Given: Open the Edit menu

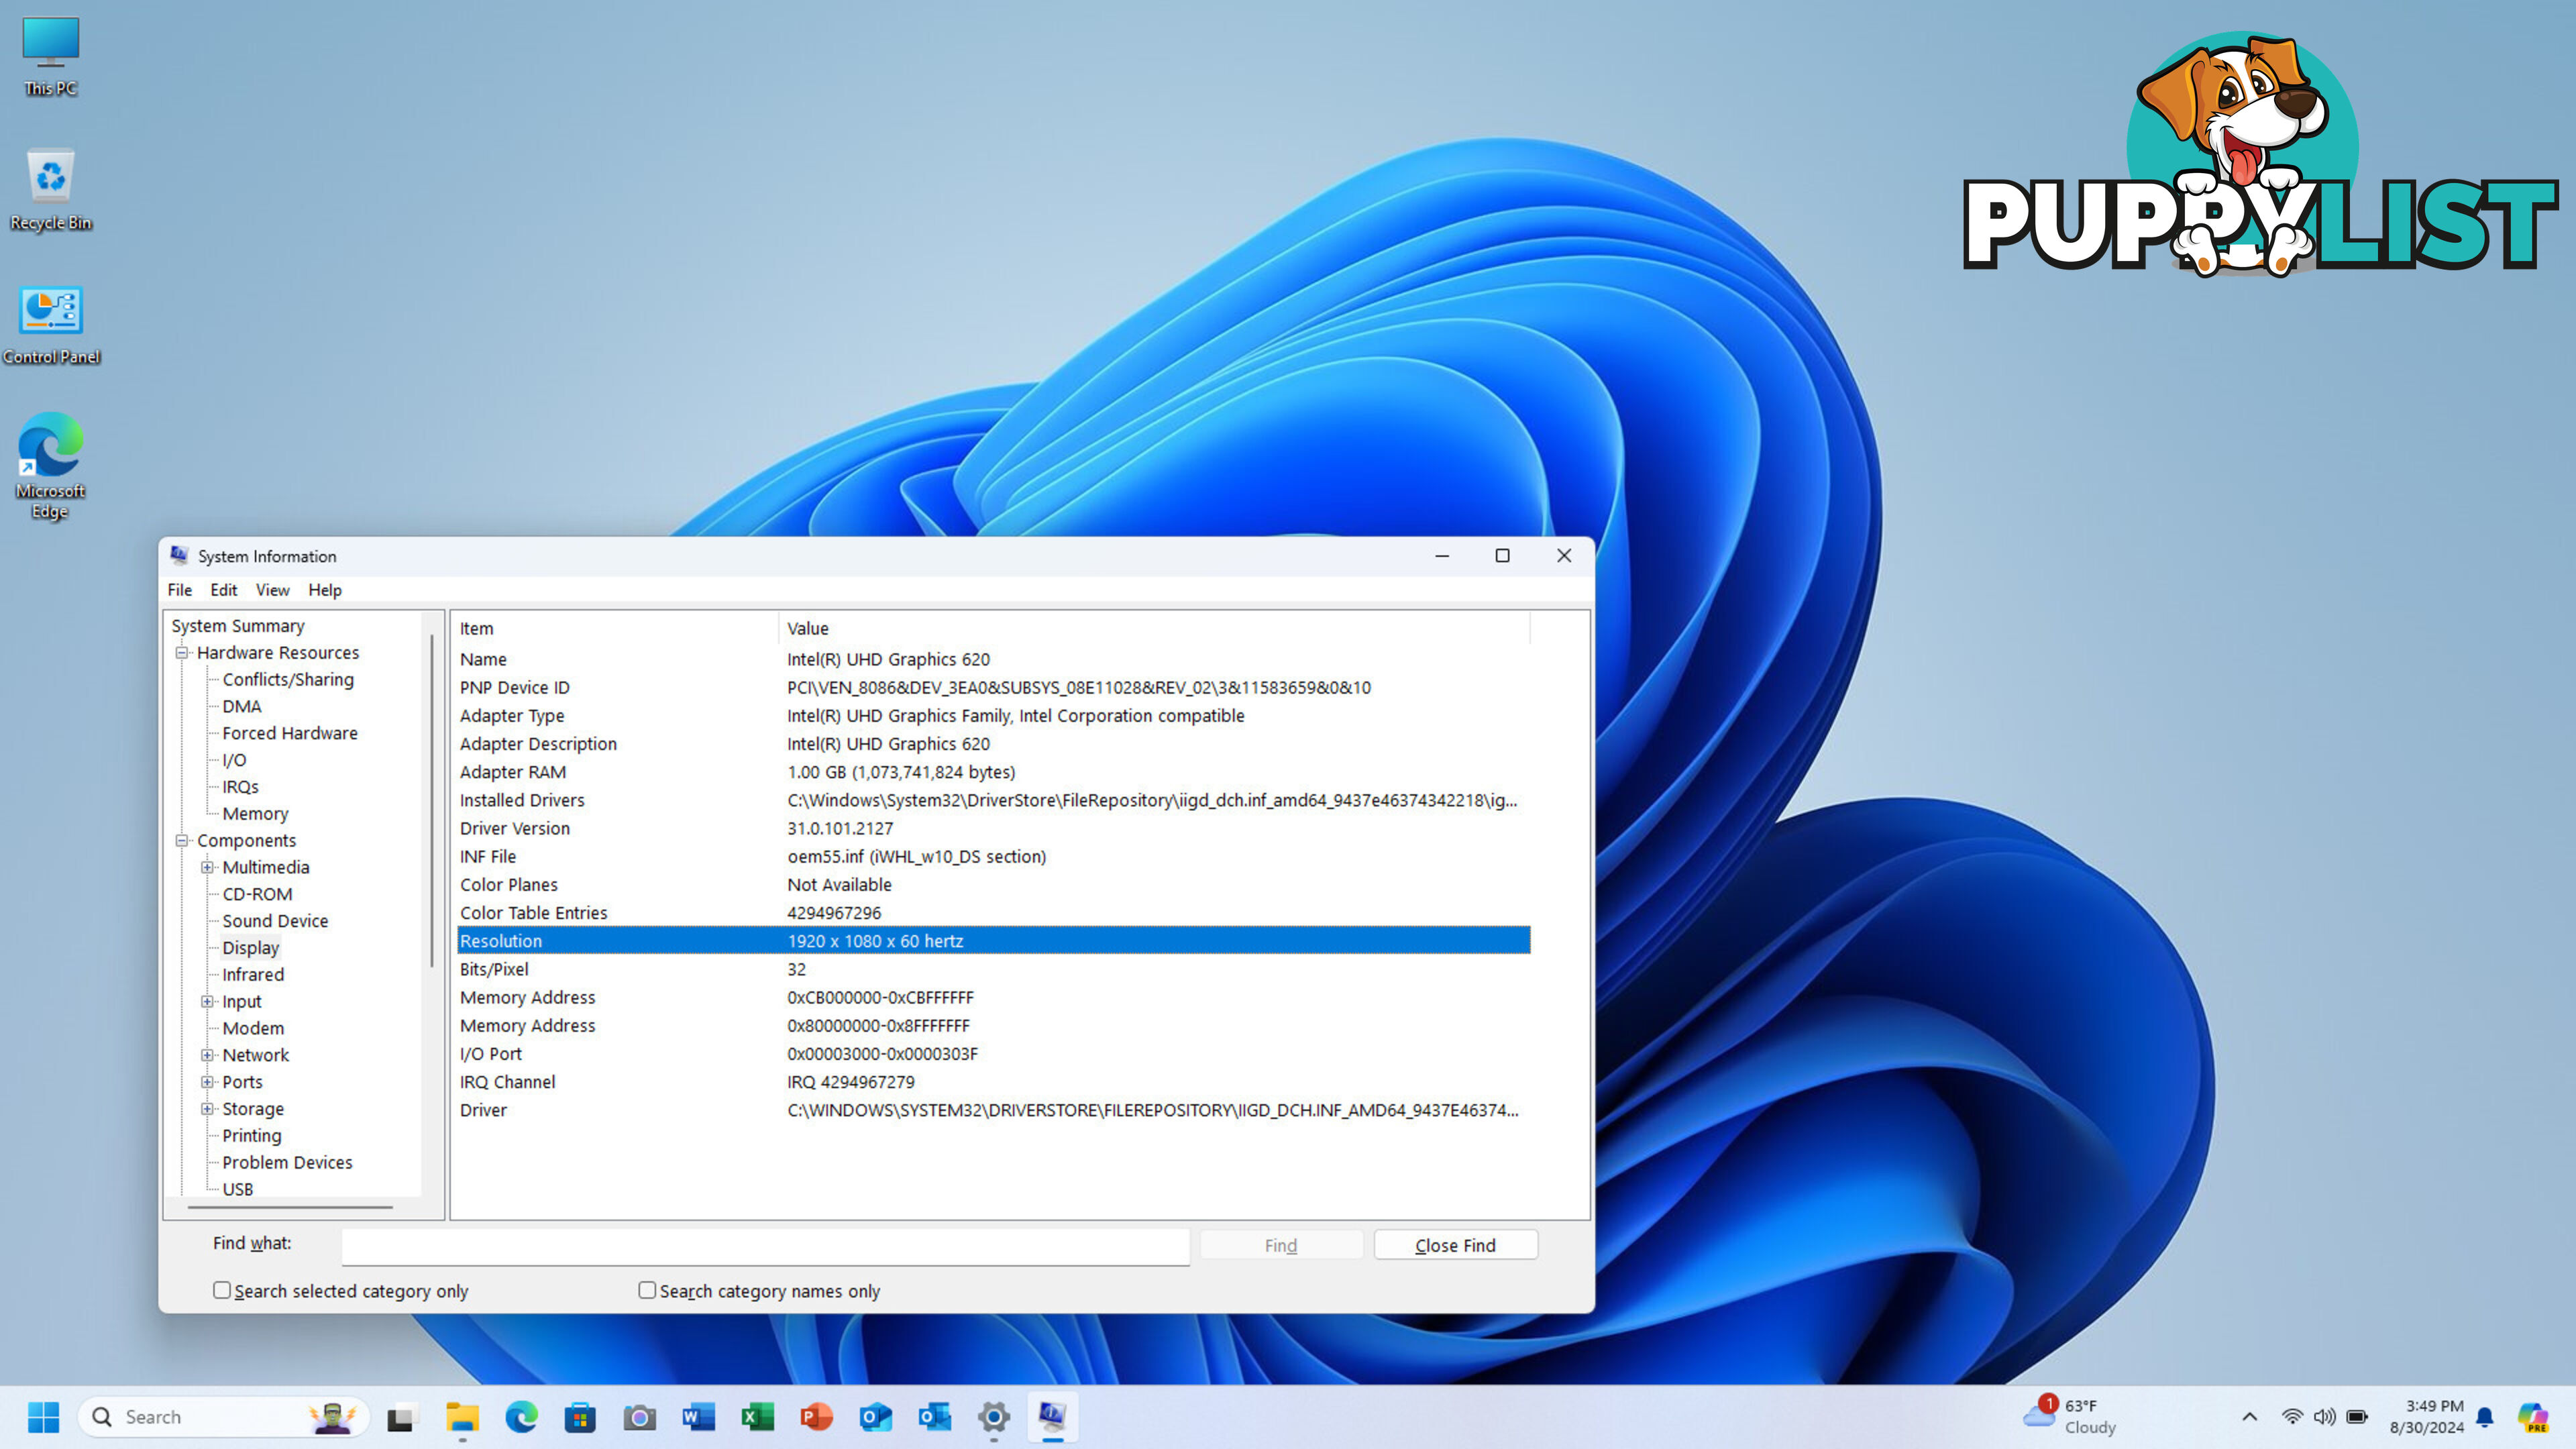Looking at the screenshot, I should click(x=224, y=590).
